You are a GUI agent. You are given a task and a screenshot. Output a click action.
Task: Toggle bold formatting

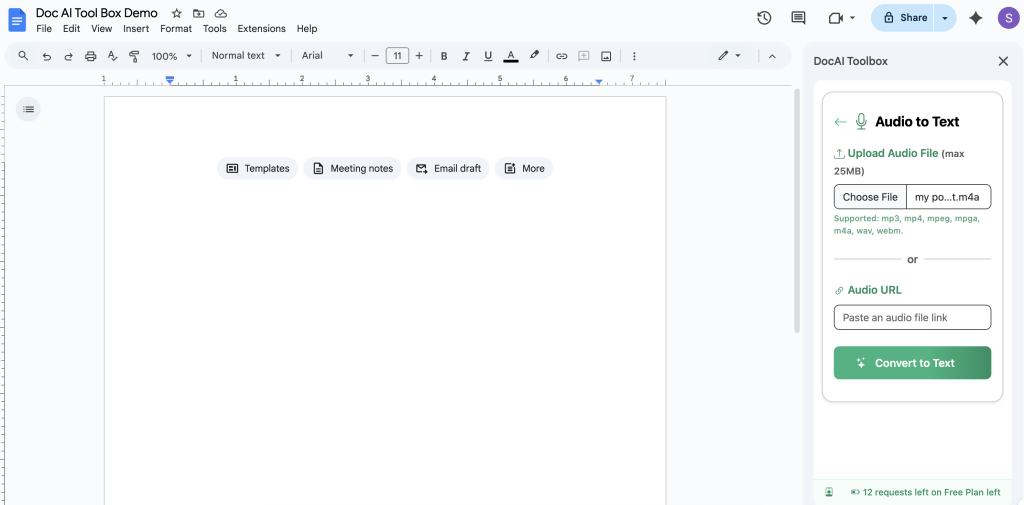tap(444, 56)
